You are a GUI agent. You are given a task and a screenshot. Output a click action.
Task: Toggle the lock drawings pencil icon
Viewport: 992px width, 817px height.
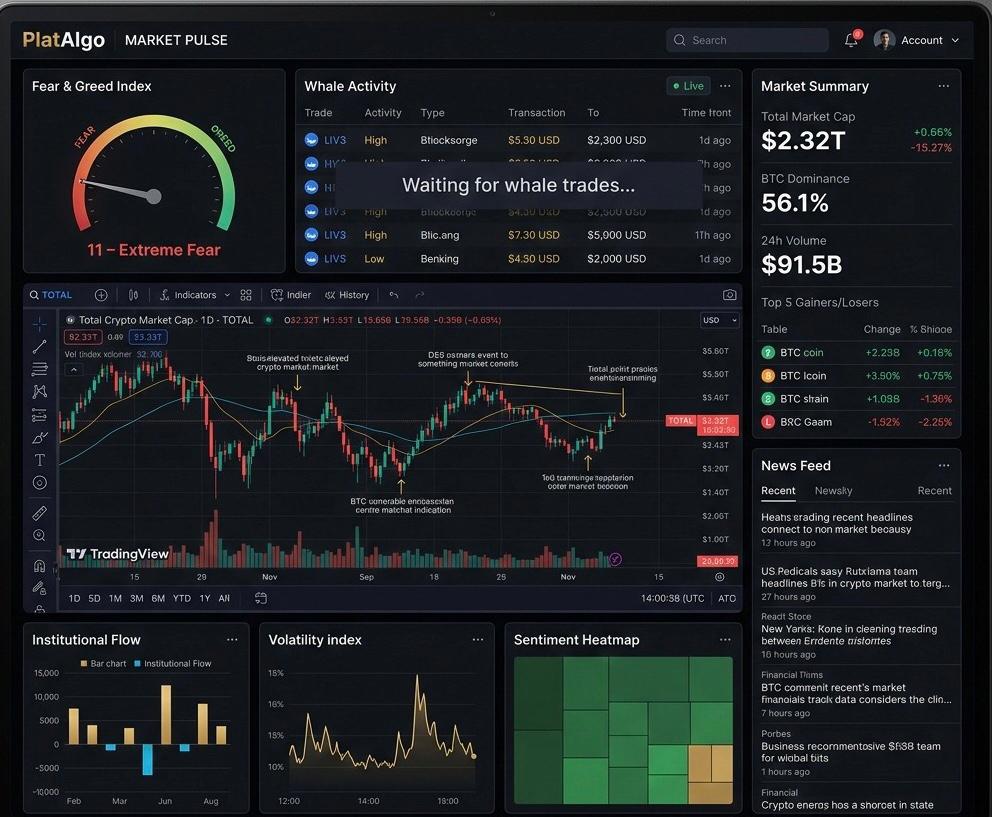click(x=39, y=588)
